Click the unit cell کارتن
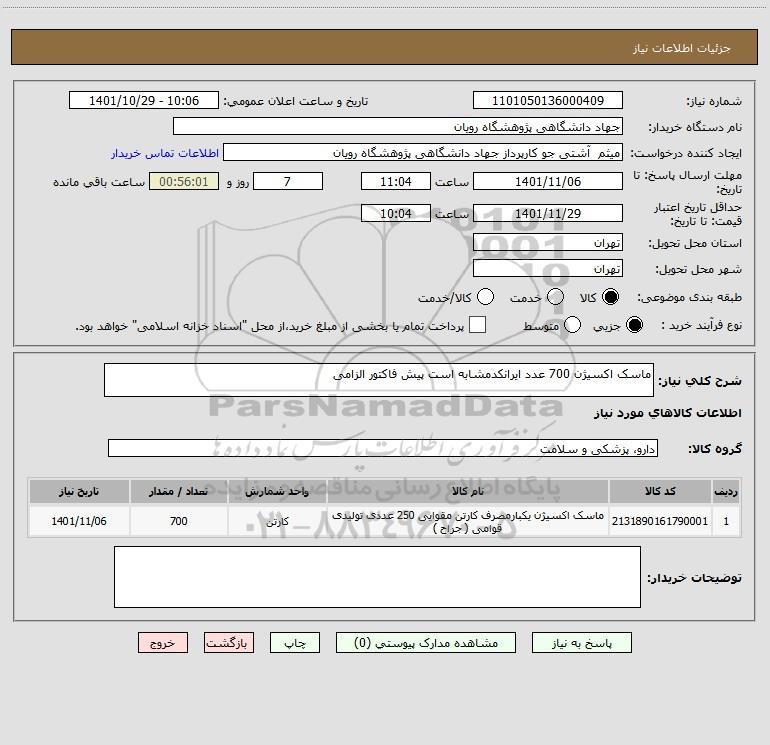Viewport: 770px width, 745px height. [277, 521]
